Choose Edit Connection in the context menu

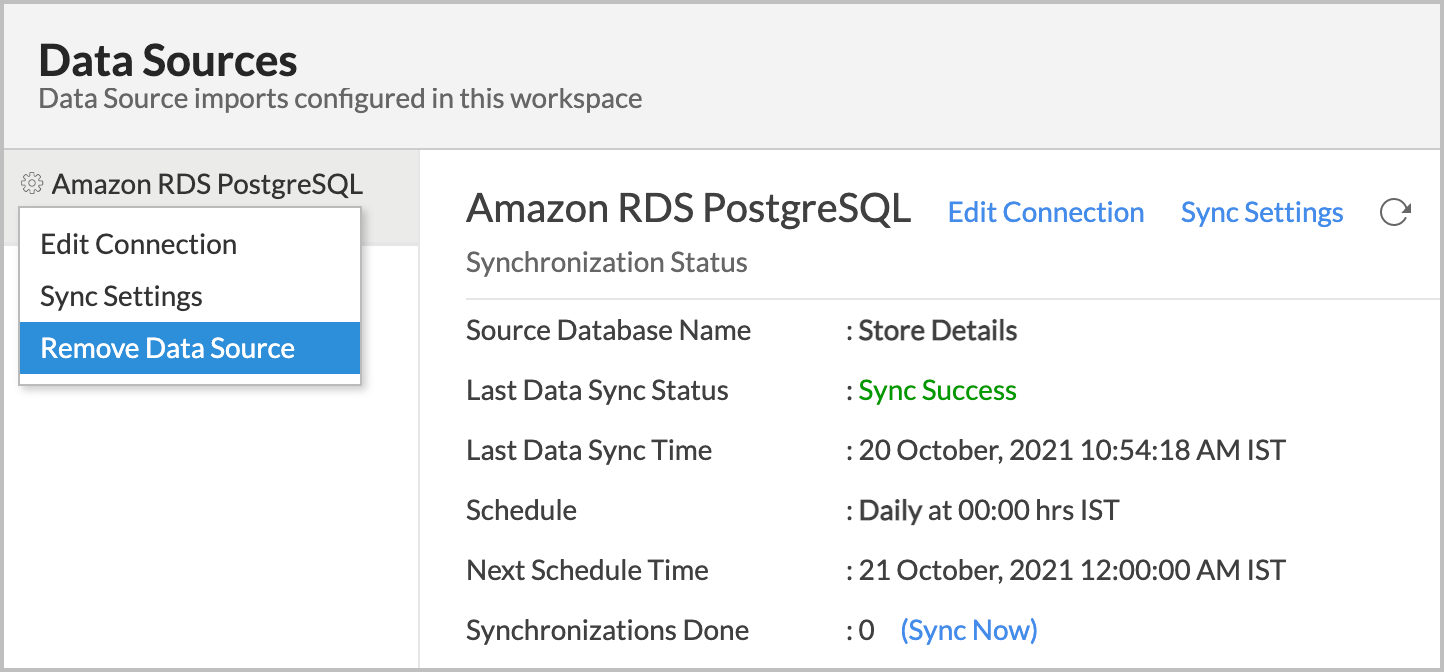(138, 243)
